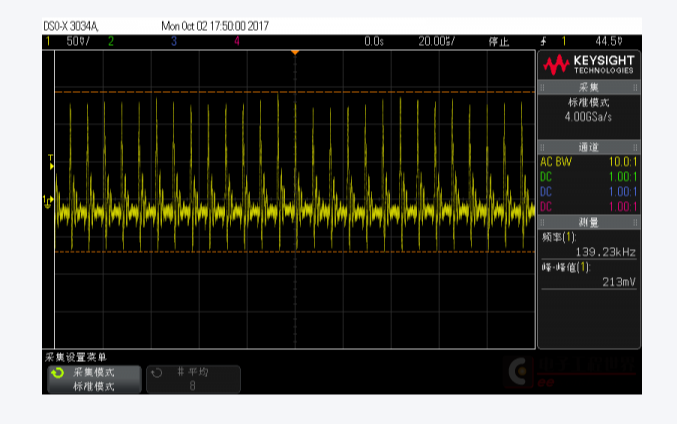Toggle blue channel 3 indicator in top bar
Image resolution: width=677 pixels, height=424 pixels.
tap(174, 41)
